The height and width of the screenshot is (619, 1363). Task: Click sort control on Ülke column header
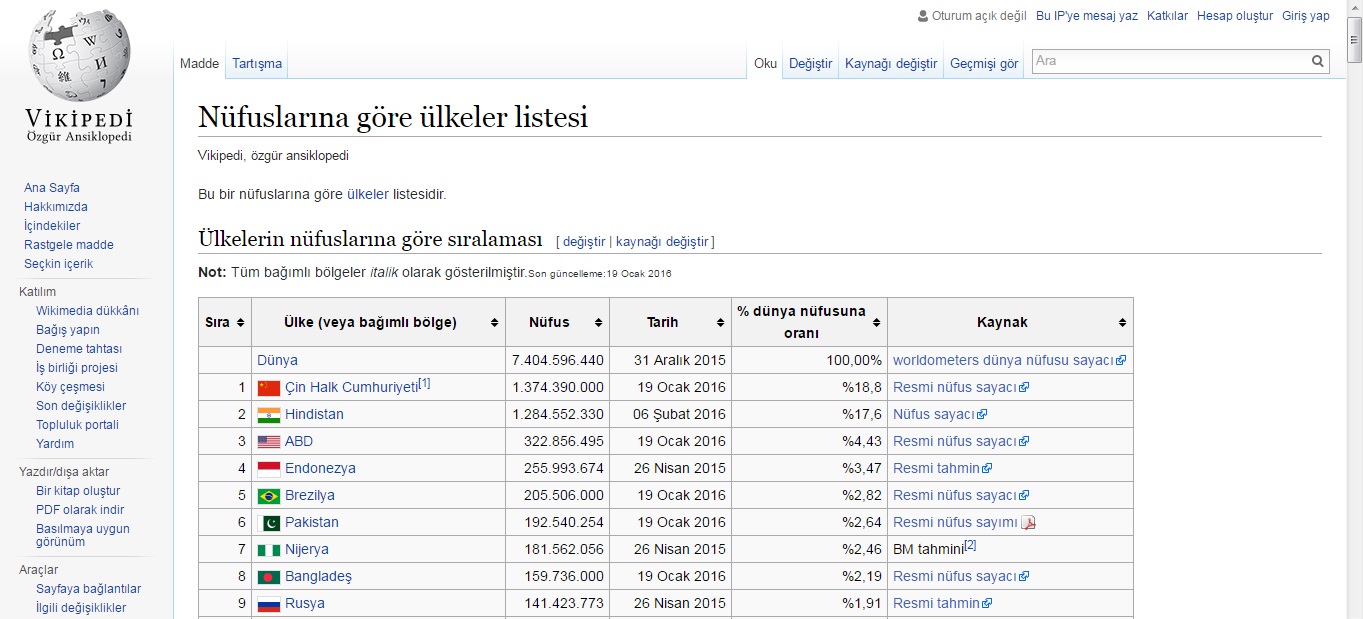494,322
